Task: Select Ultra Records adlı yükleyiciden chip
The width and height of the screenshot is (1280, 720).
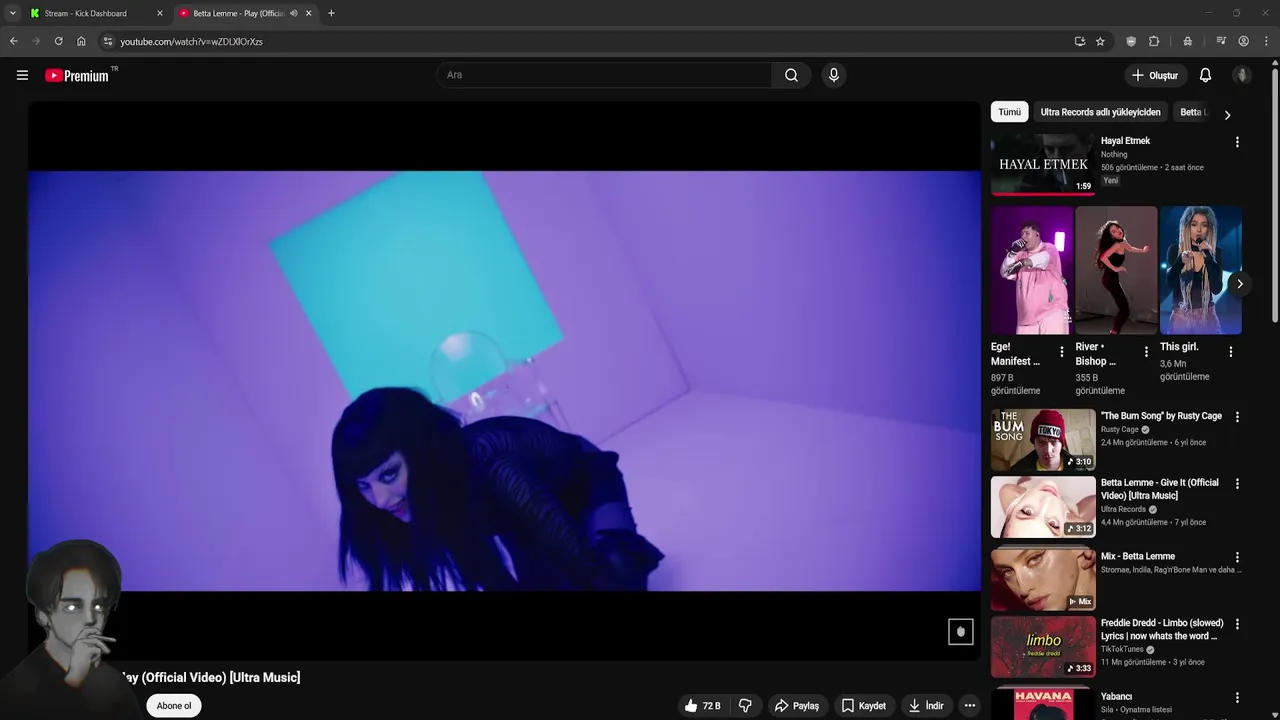Action: coord(1100,112)
